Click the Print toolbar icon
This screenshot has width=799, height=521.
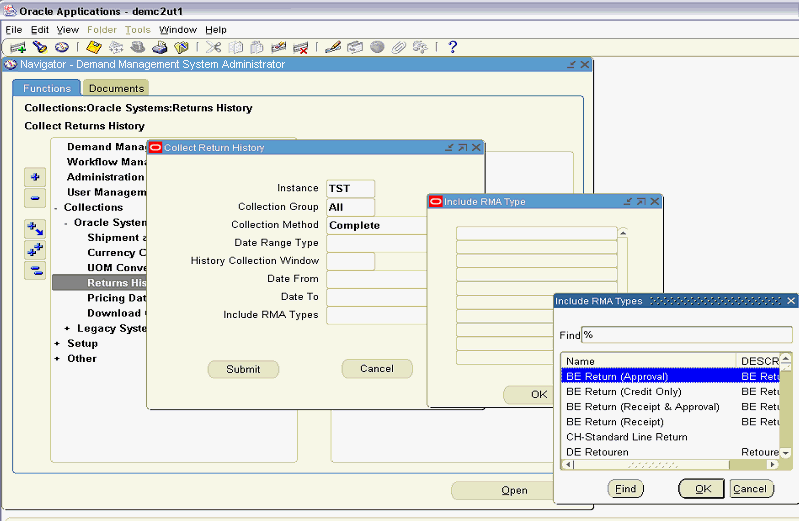tap(159, 47)
